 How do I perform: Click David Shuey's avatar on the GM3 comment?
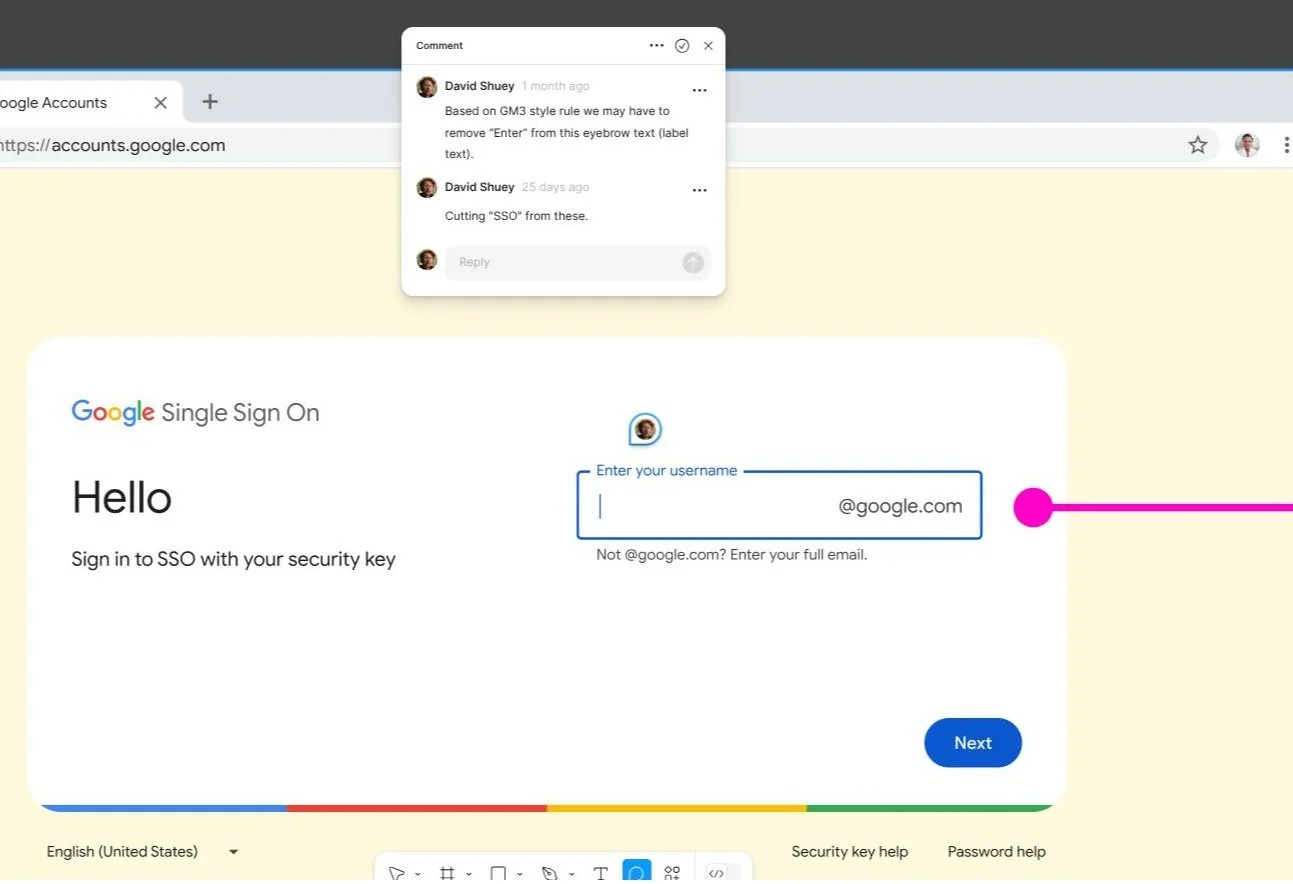(427, 87)
